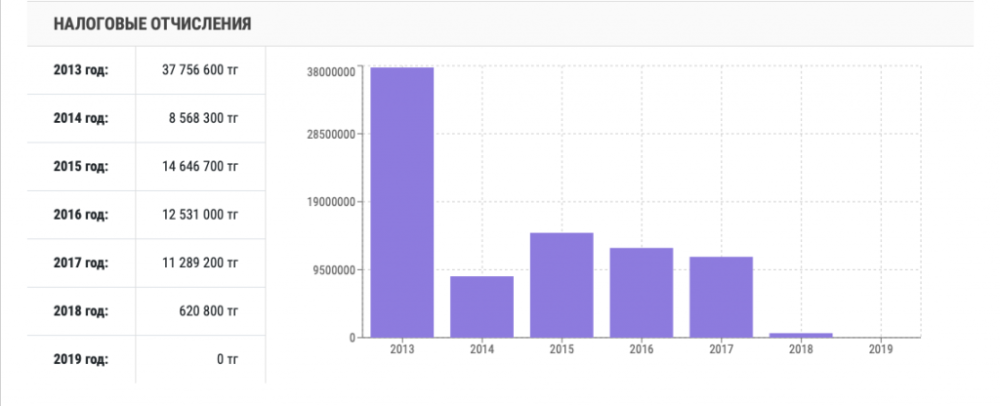1000x406 pixels.
Task: Click the 12 531 000 тг value
Action: (200, 214)
